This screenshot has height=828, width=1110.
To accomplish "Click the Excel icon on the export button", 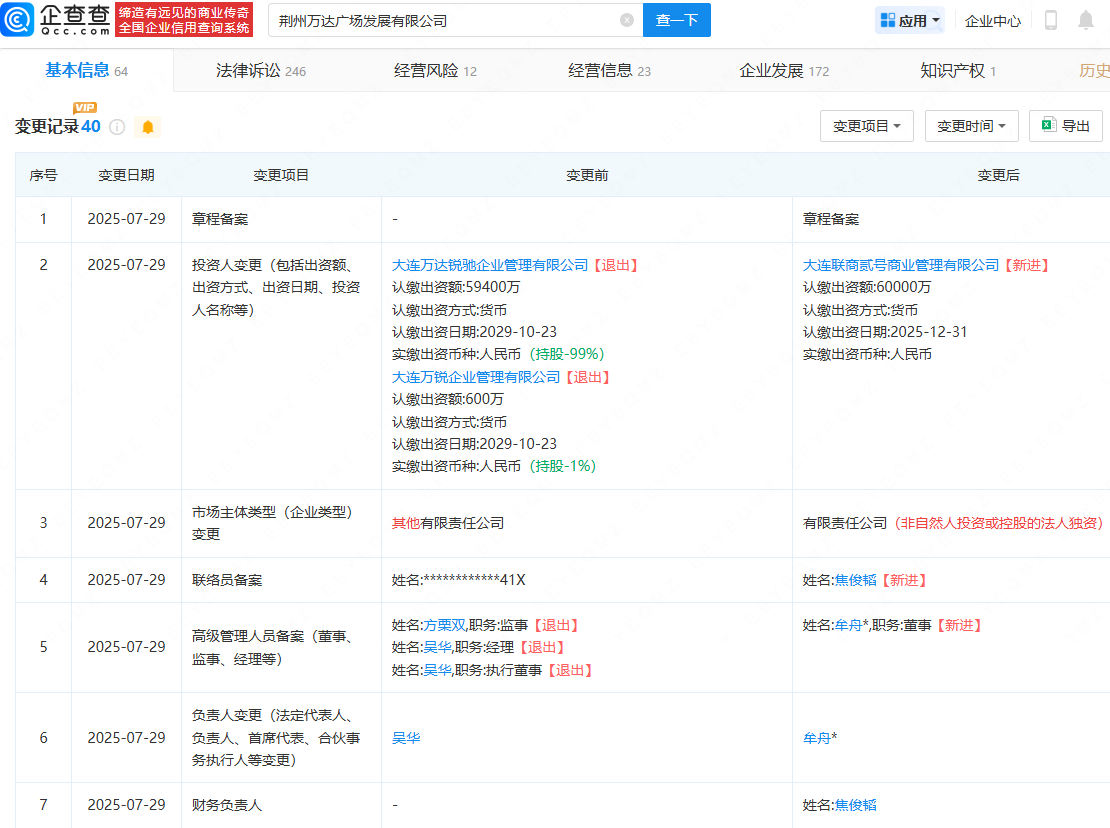I will pos(1048,125).
